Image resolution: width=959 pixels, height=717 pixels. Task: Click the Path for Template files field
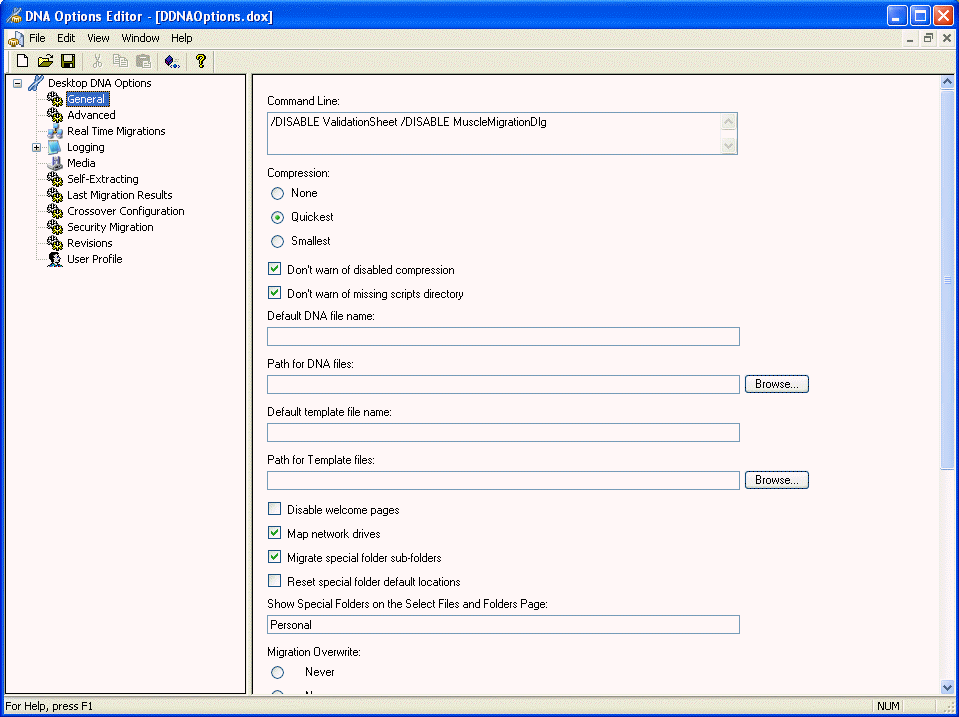503,480
